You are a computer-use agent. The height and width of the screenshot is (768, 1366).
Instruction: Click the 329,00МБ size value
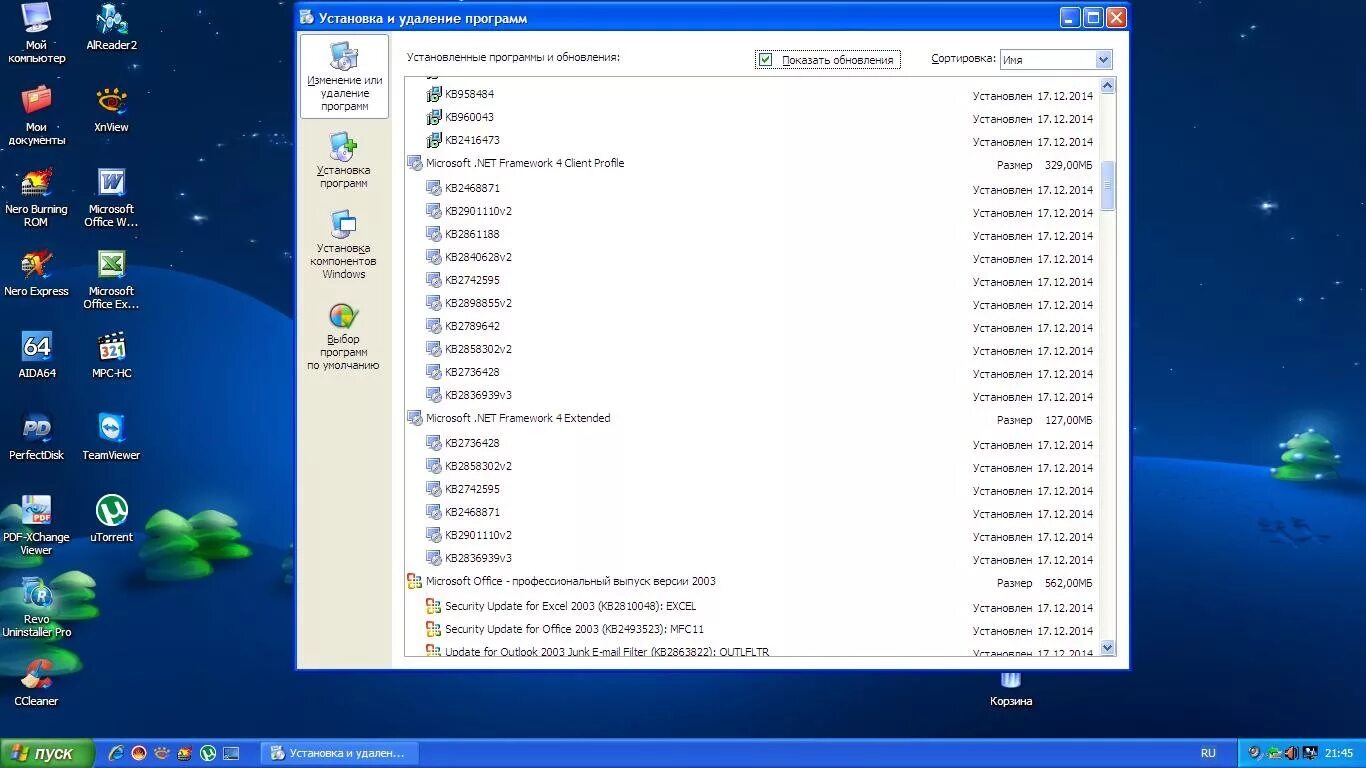[1068, 165]
